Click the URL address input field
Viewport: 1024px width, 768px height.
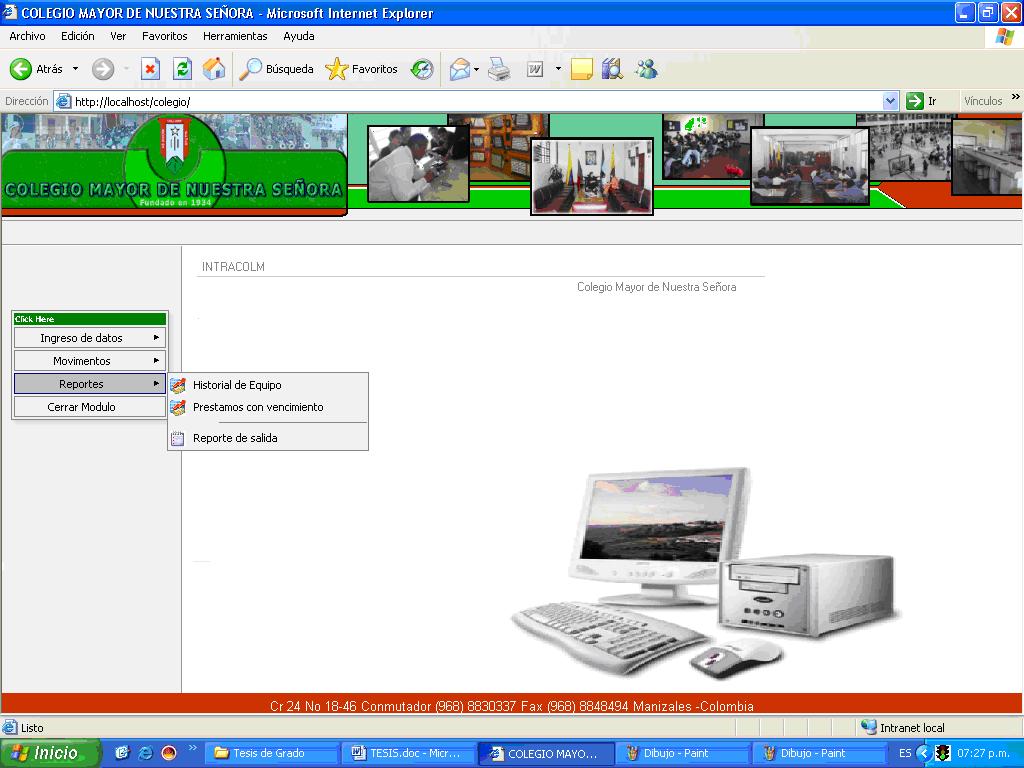pos(470,101)
